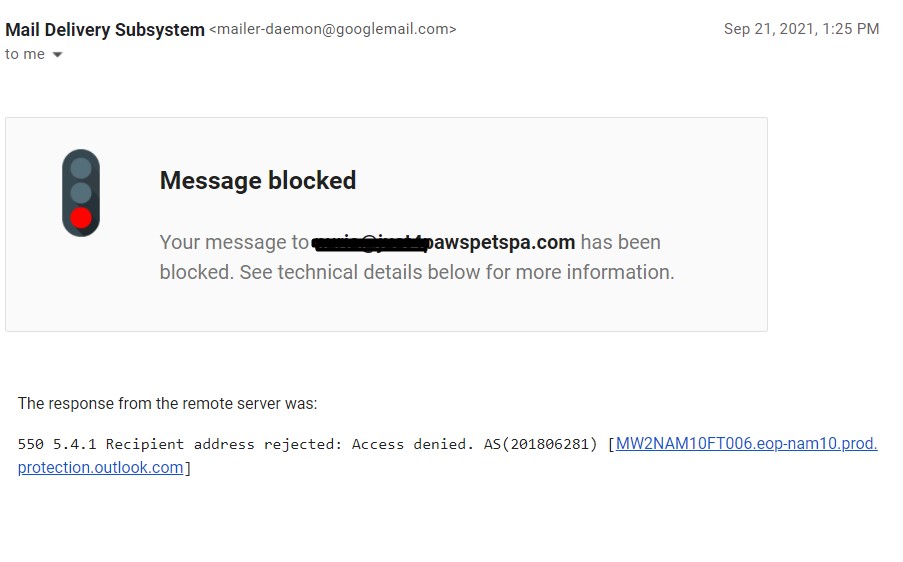
Task: Click the Sep 21, 2021 timestamp
Action: click(801, 29)
